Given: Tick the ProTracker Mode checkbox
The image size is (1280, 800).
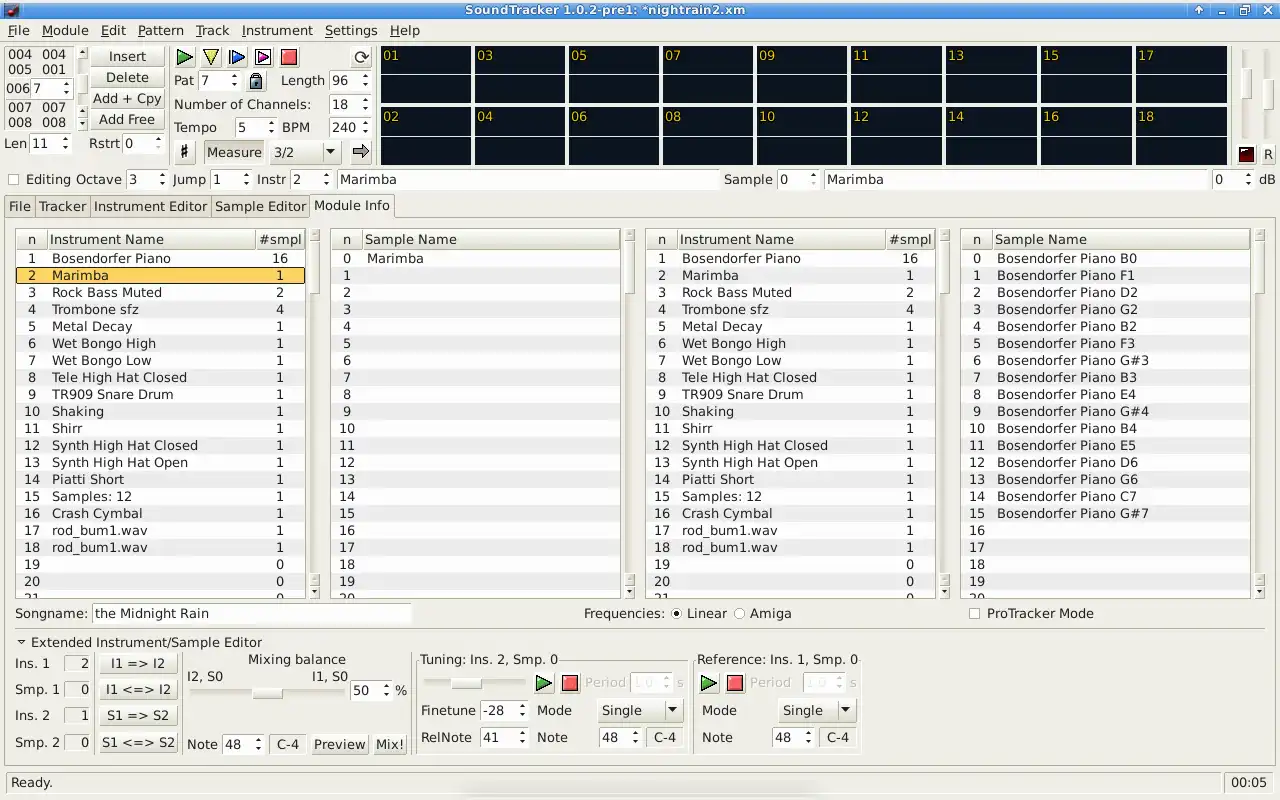Looking at the screenshot, I should (974, 614).
